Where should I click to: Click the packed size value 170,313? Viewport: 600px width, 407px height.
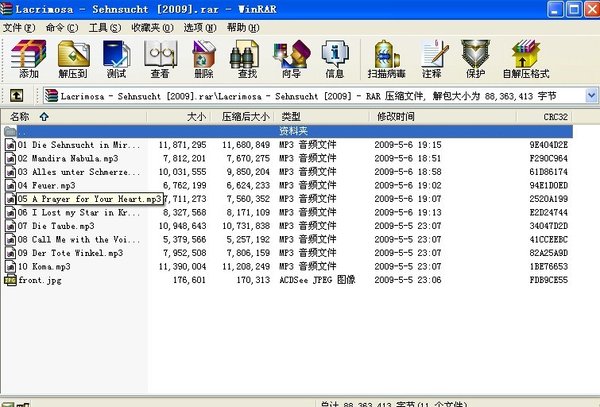click(x=253, y=280)
